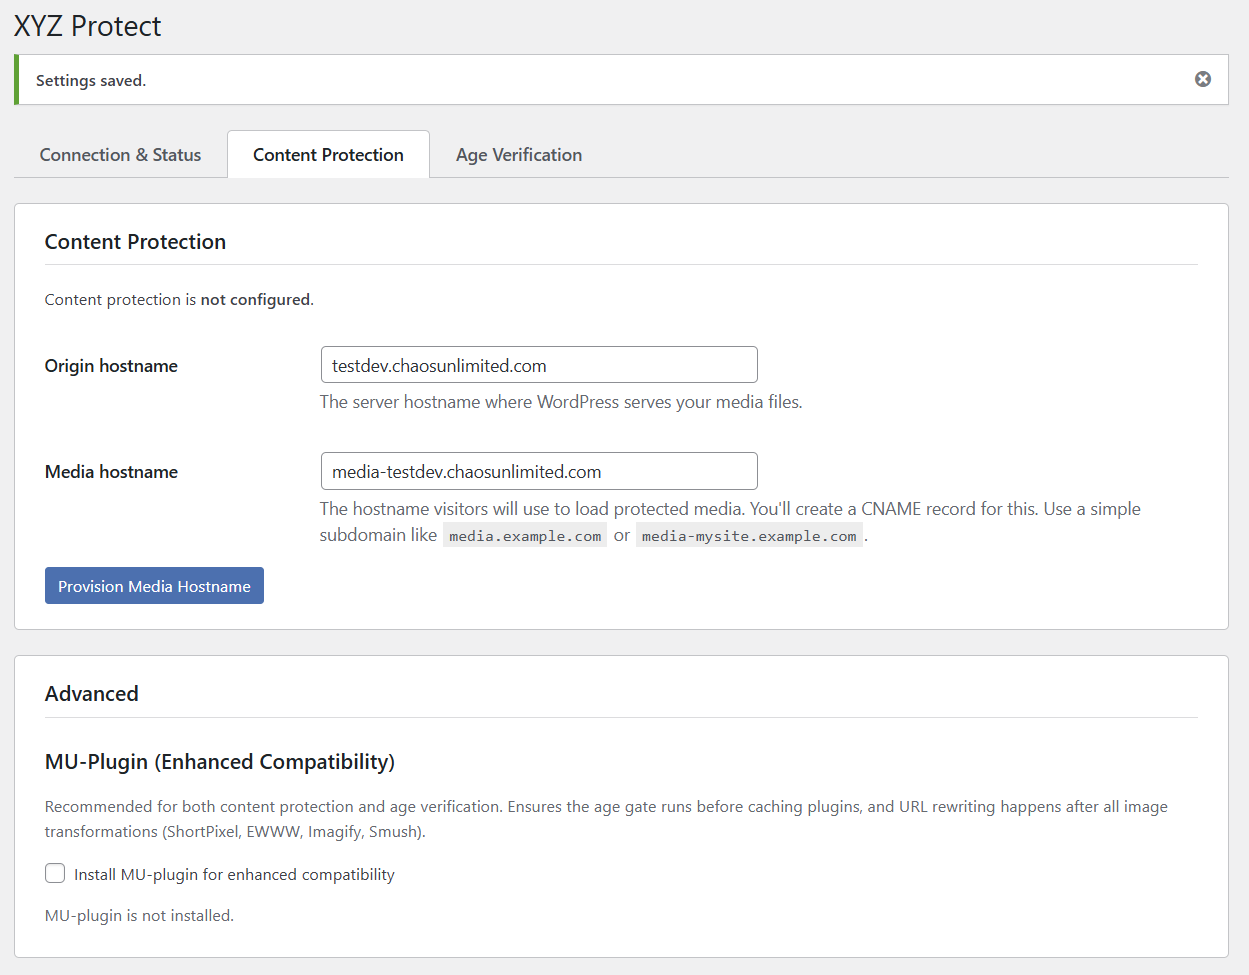1249x975 pixels.
Task: Click the Media hostname field label
Action: [111, 471]
